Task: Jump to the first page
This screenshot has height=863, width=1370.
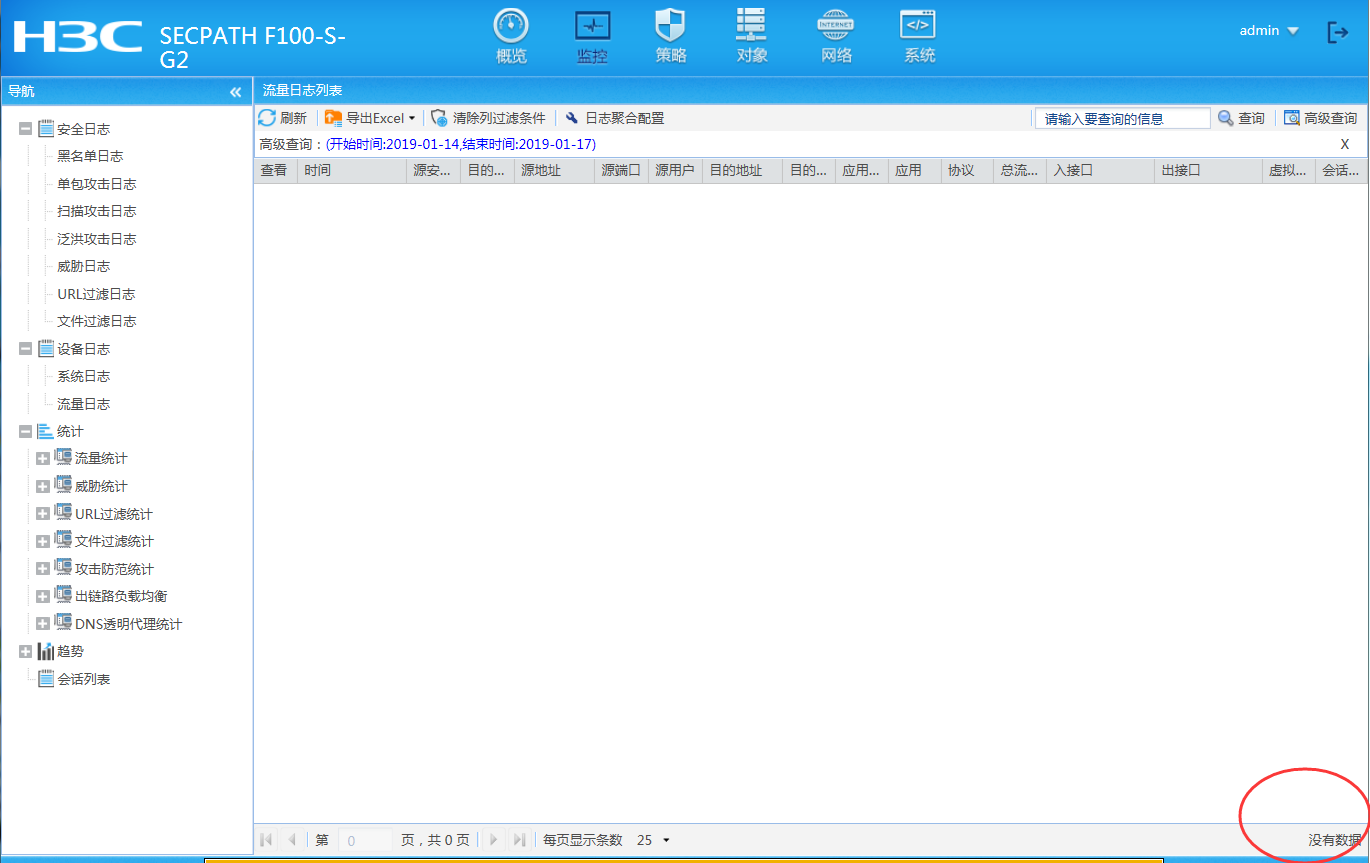Action: (x=266, y=840)
